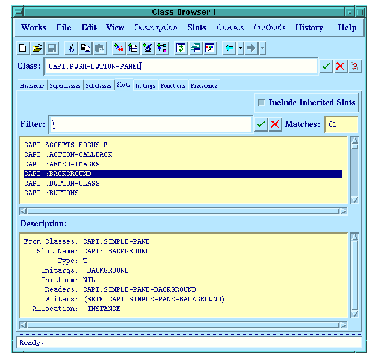The width and height of the screenshot is (379, 360).
Task: Switch to the Subclasses tab
Action: click(x=98, y=86)
